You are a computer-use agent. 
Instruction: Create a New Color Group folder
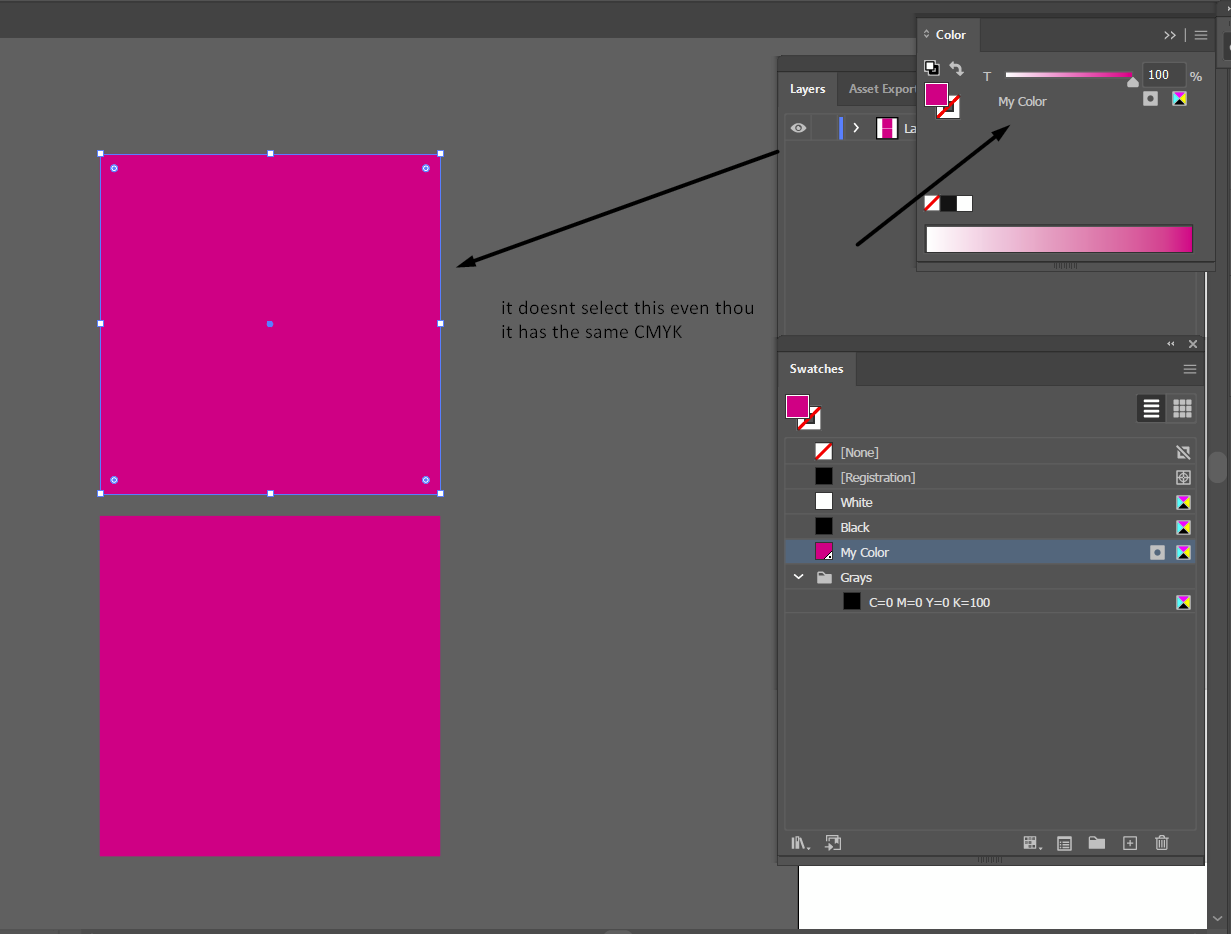point(1097,843)
